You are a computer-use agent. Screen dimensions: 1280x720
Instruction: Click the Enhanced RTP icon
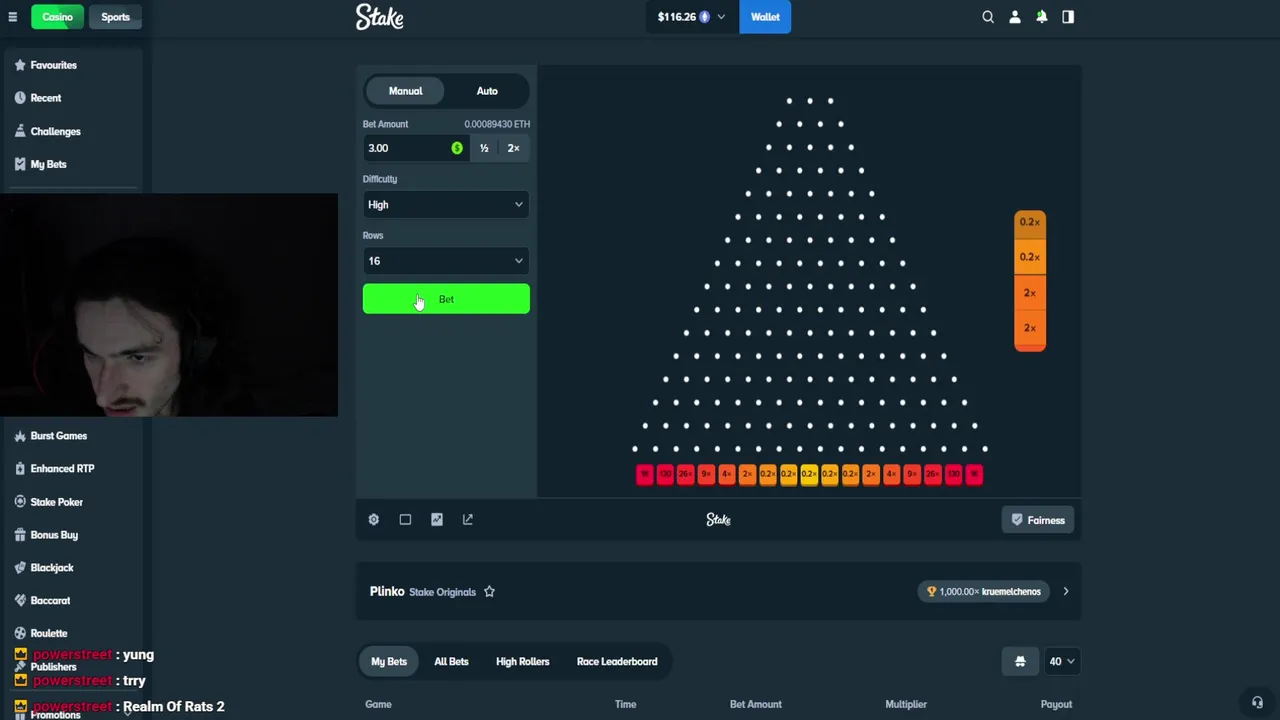[x=20, y=468]
